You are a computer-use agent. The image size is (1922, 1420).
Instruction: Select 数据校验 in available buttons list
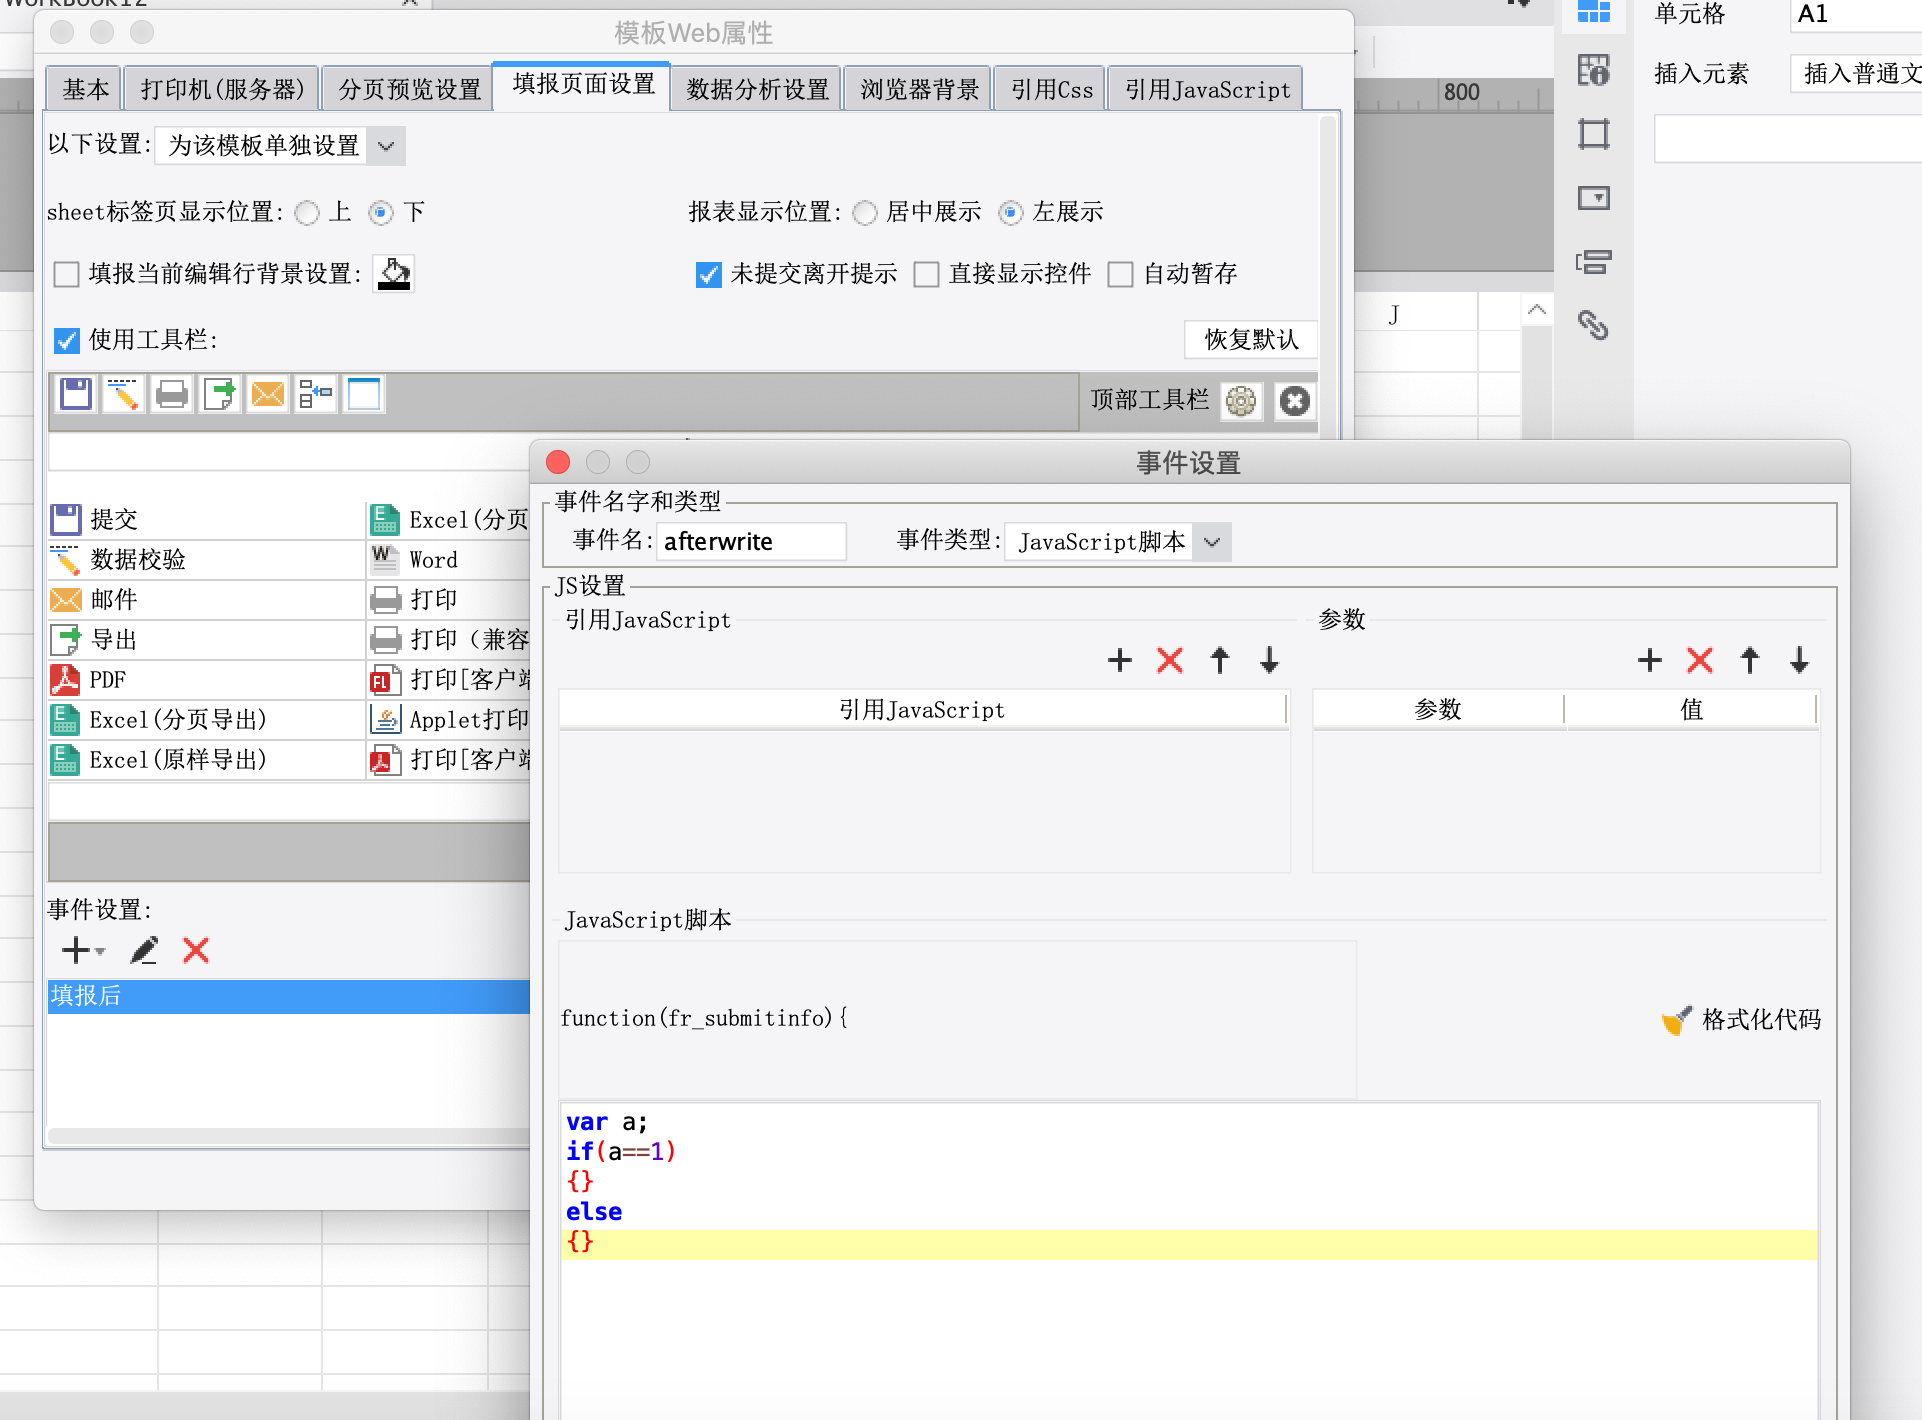(208, 560)
